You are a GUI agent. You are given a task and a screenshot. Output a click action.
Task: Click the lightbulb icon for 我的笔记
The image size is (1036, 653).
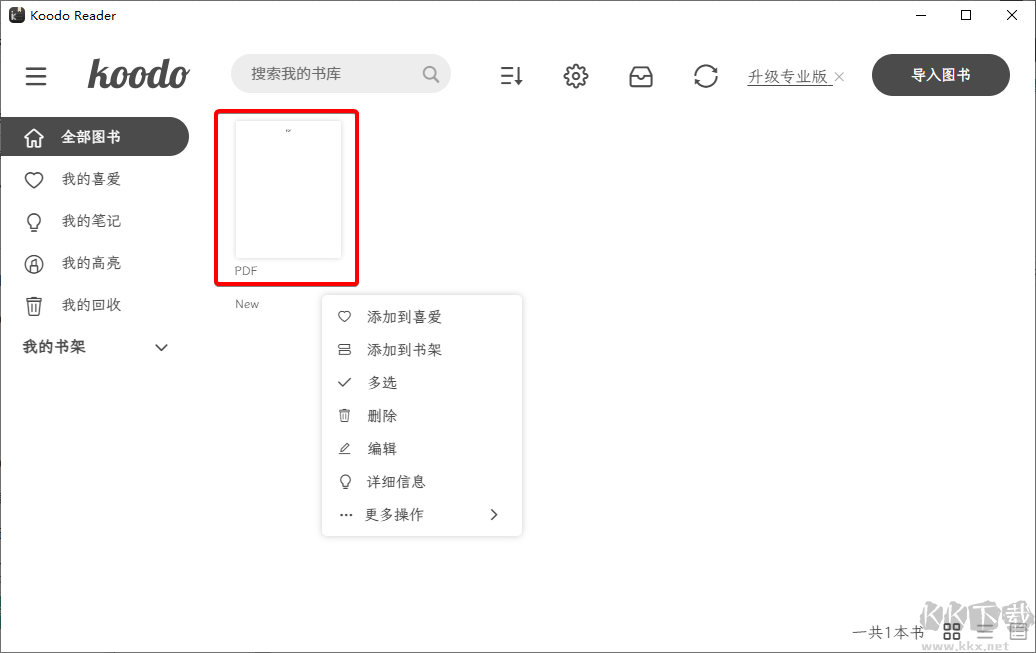(34, 221)
